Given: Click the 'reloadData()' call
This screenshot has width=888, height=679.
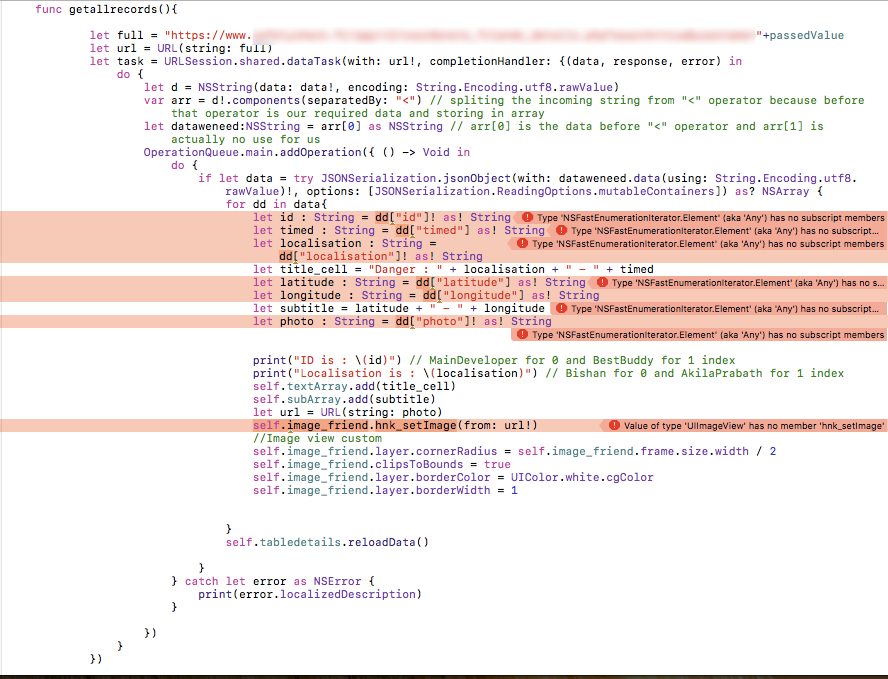Looking at the screenshot, I should pos(388,543).
